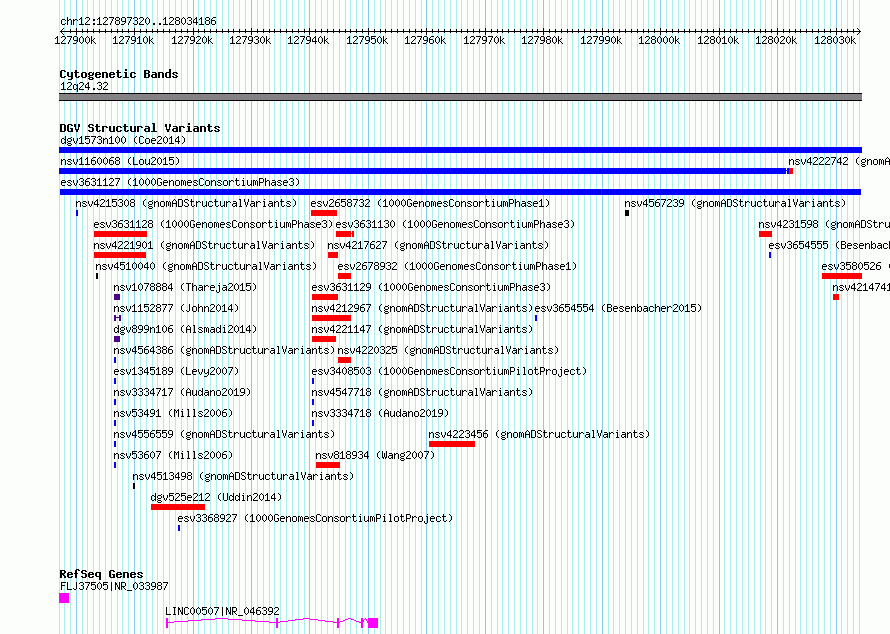Screen dimensions: 890x634
Task: Select the esv3631128 red variant bar
Action: point(120,234)
